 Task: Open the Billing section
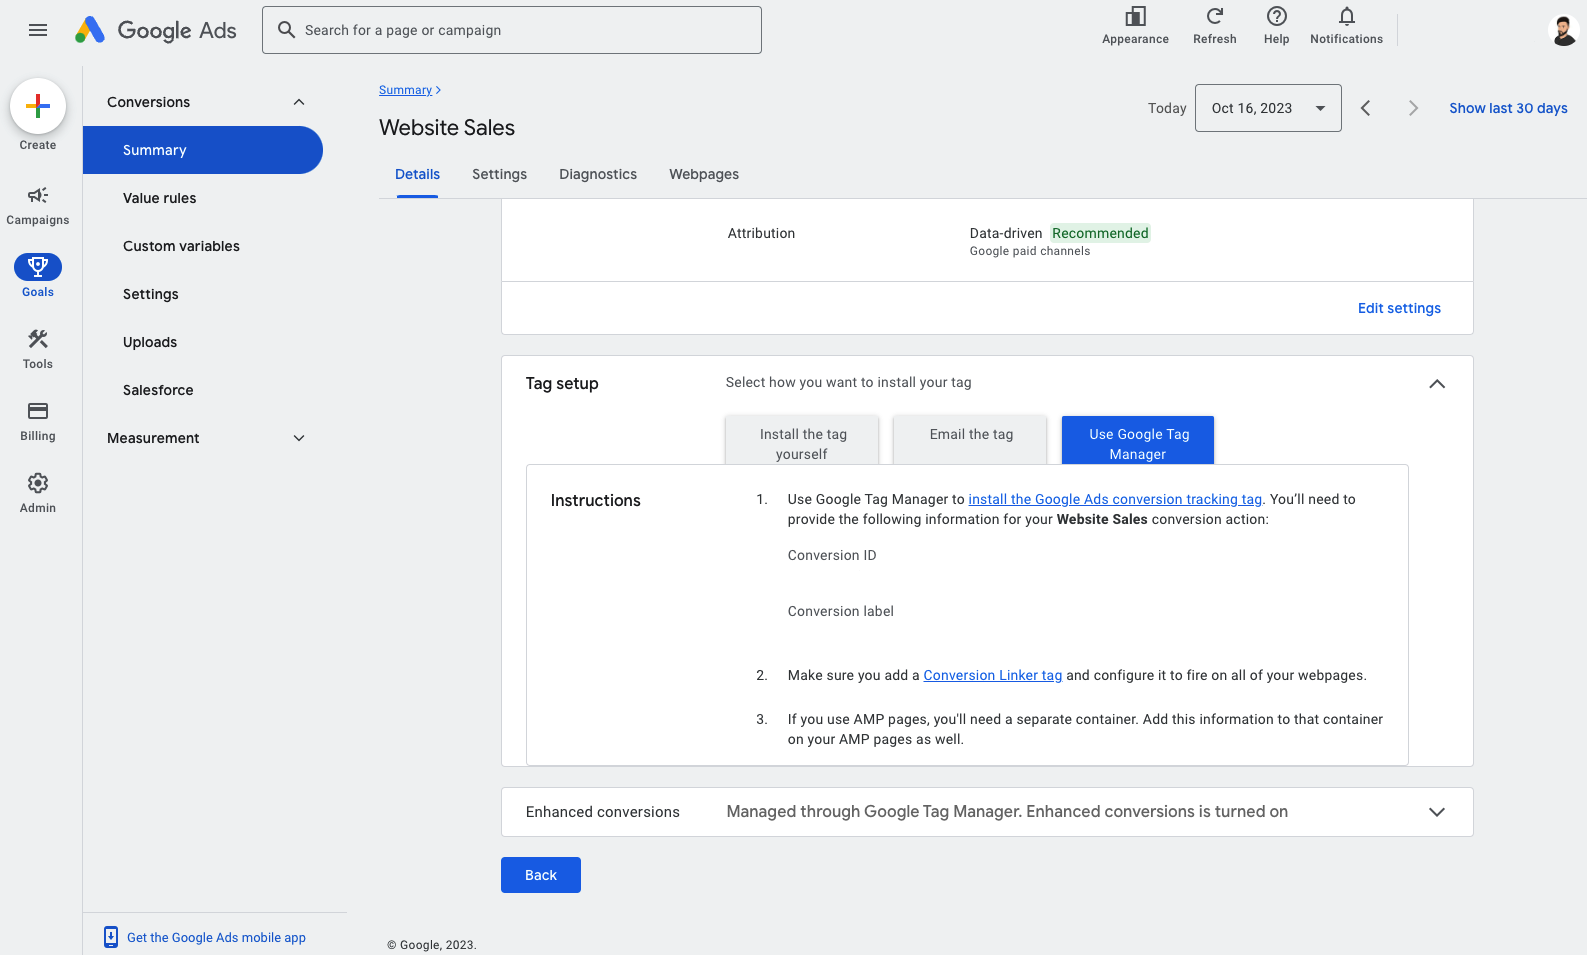click(x=38, y=421)
